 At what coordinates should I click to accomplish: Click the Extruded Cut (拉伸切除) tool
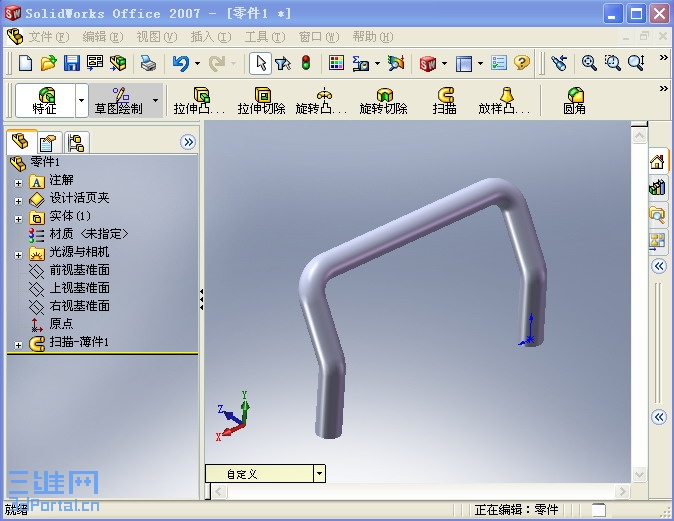[261, 101]
